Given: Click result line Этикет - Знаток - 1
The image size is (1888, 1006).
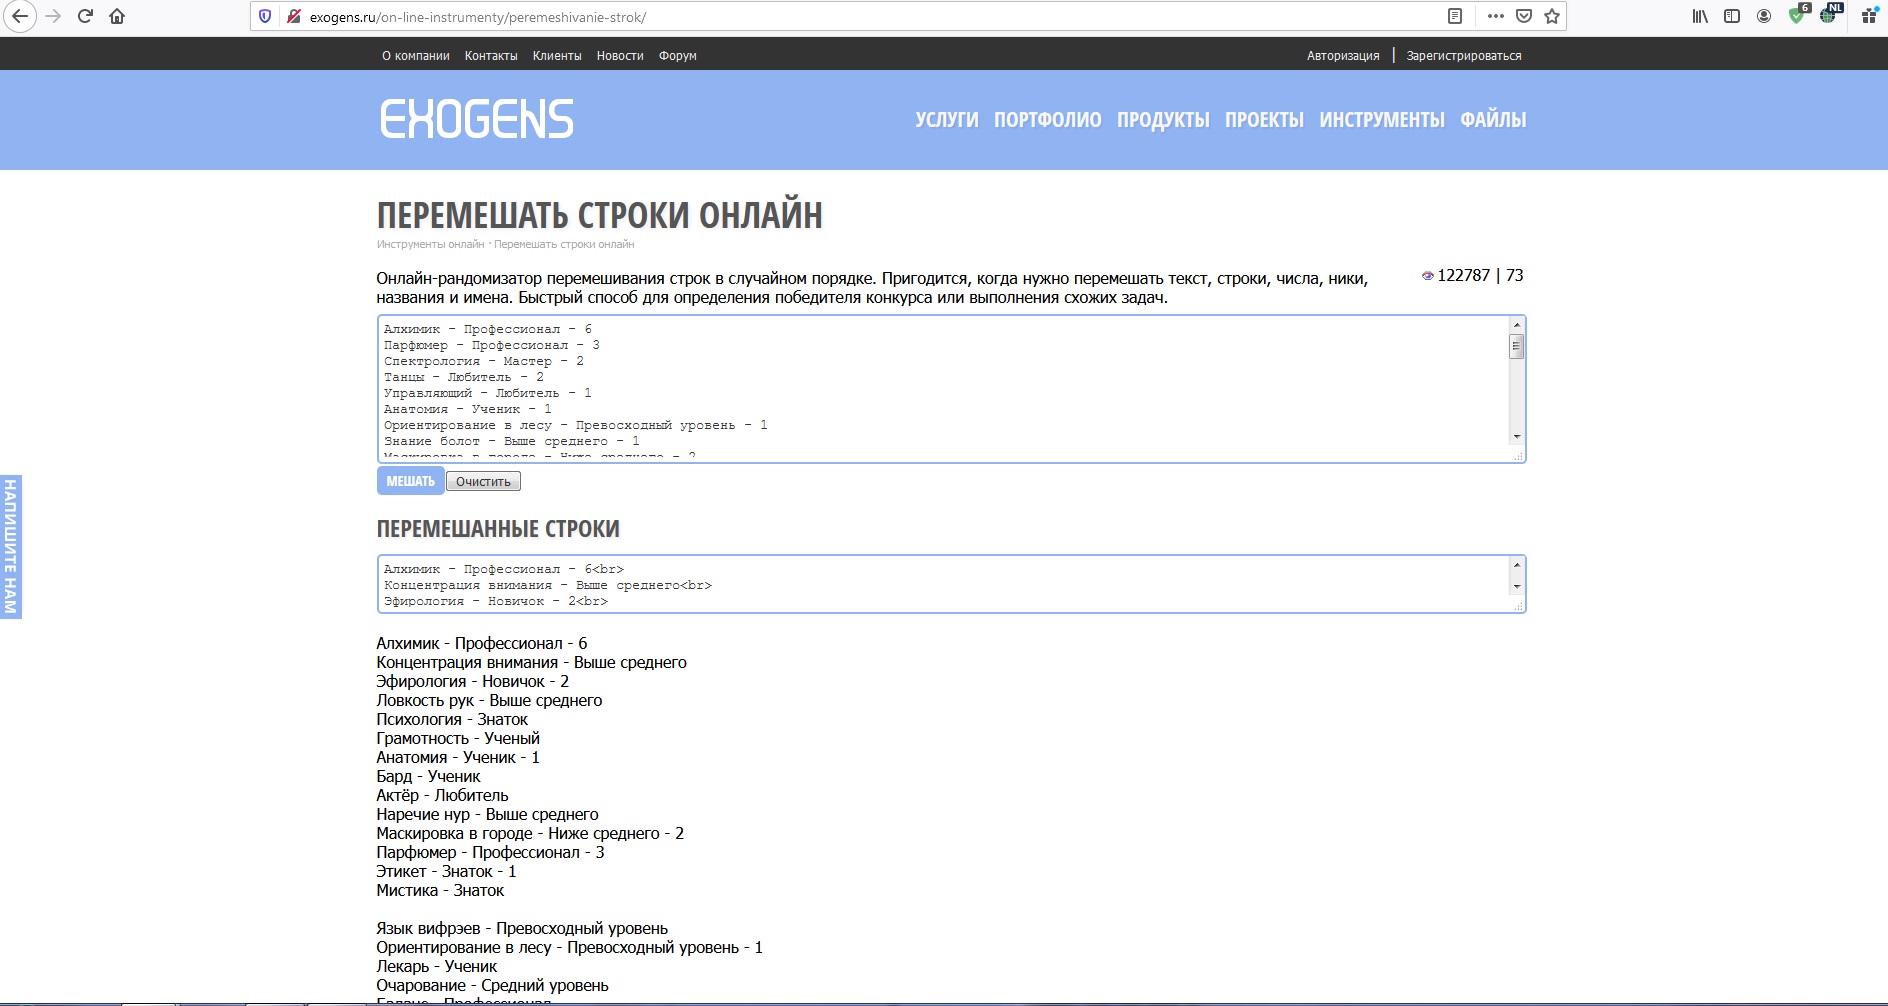Looking at the screenshot, I should (446, 871).
